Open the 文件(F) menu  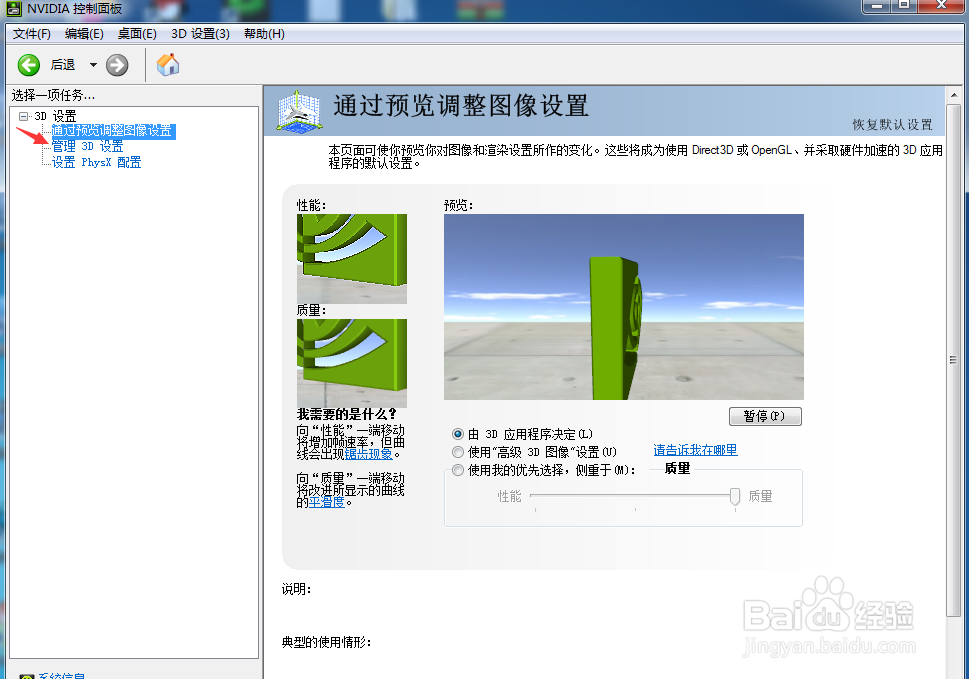(x=32, y=34)
